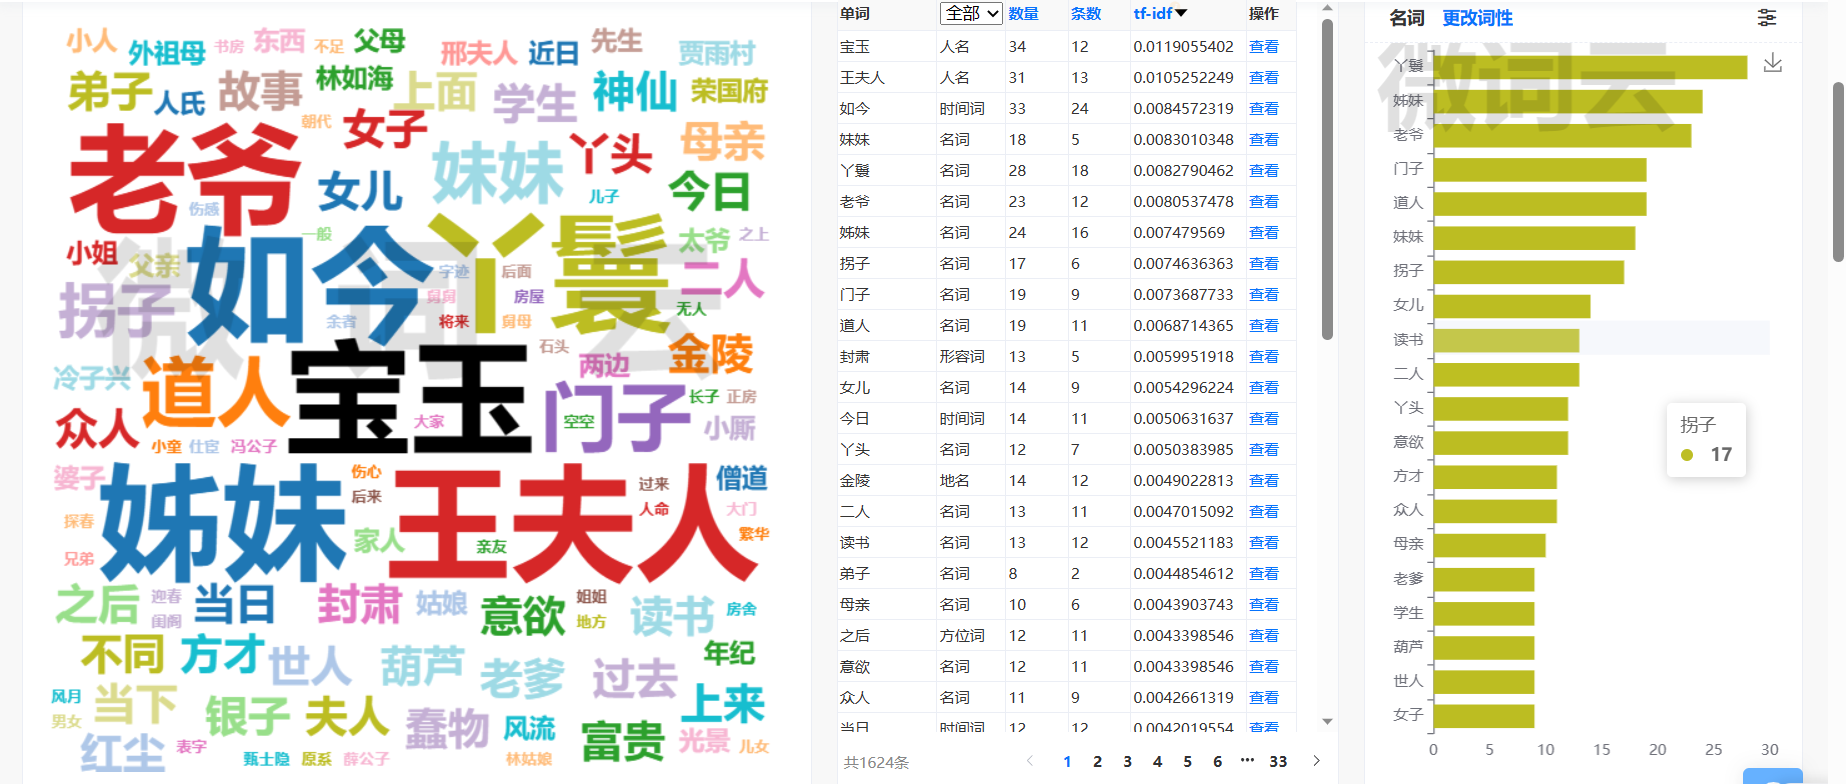Click the table scrollbar down arrow
Screen dimensions: 1846x784
[x=1327, y=721]
